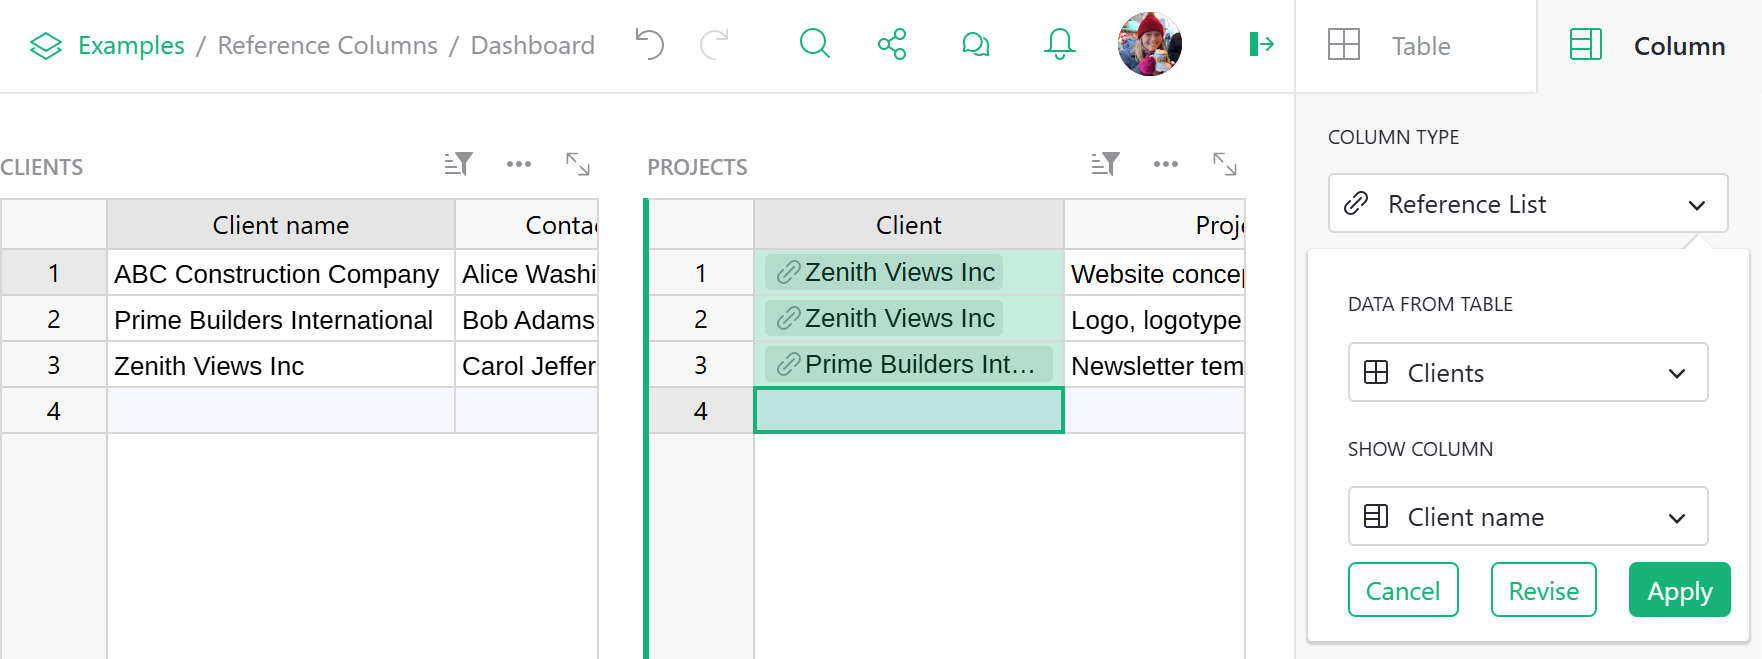Click the Cancel button

[x=1402, y=591]
